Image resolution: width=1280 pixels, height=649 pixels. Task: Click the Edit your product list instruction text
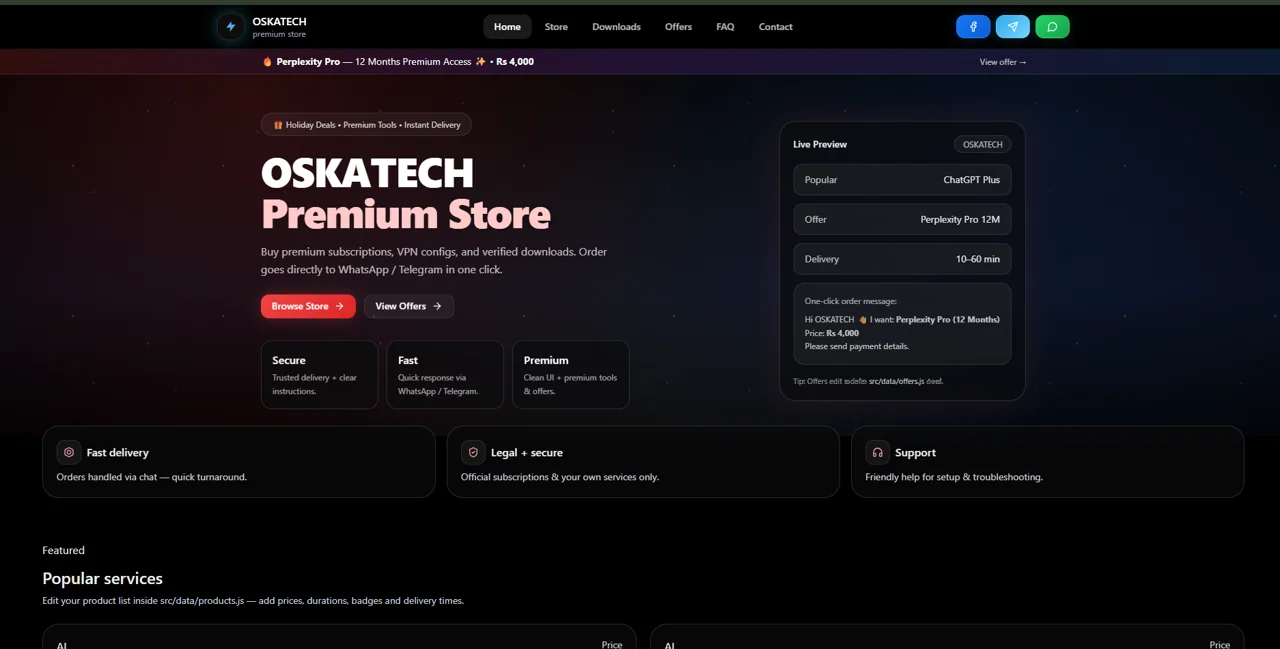[253, 601]
